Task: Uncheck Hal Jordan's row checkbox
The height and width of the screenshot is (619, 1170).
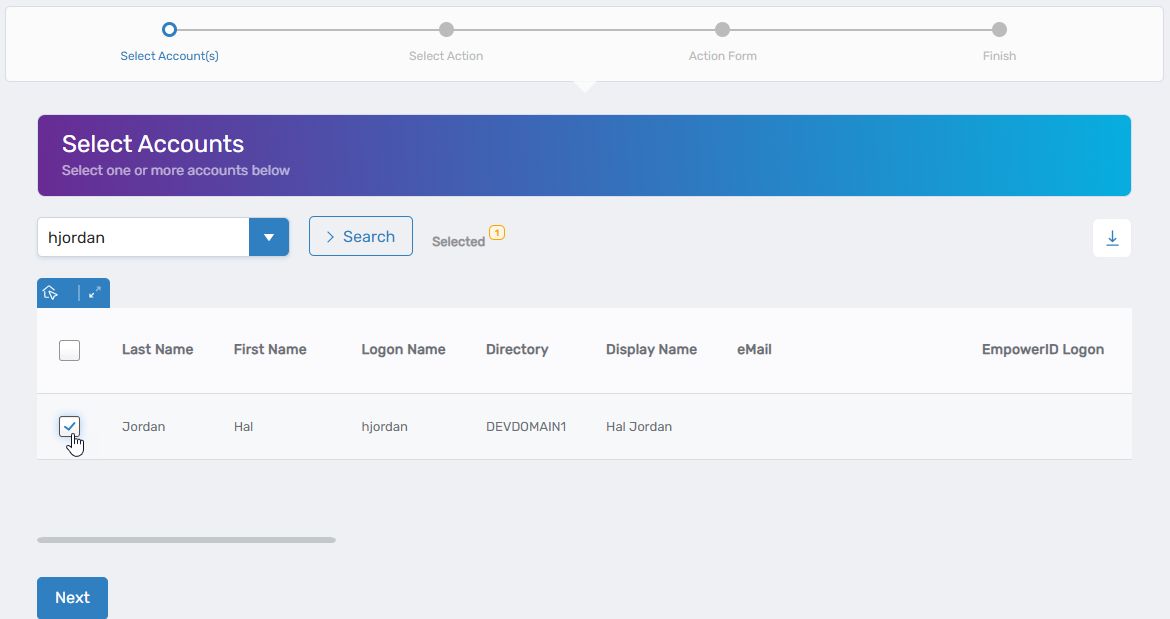Action: click(69, 426)
